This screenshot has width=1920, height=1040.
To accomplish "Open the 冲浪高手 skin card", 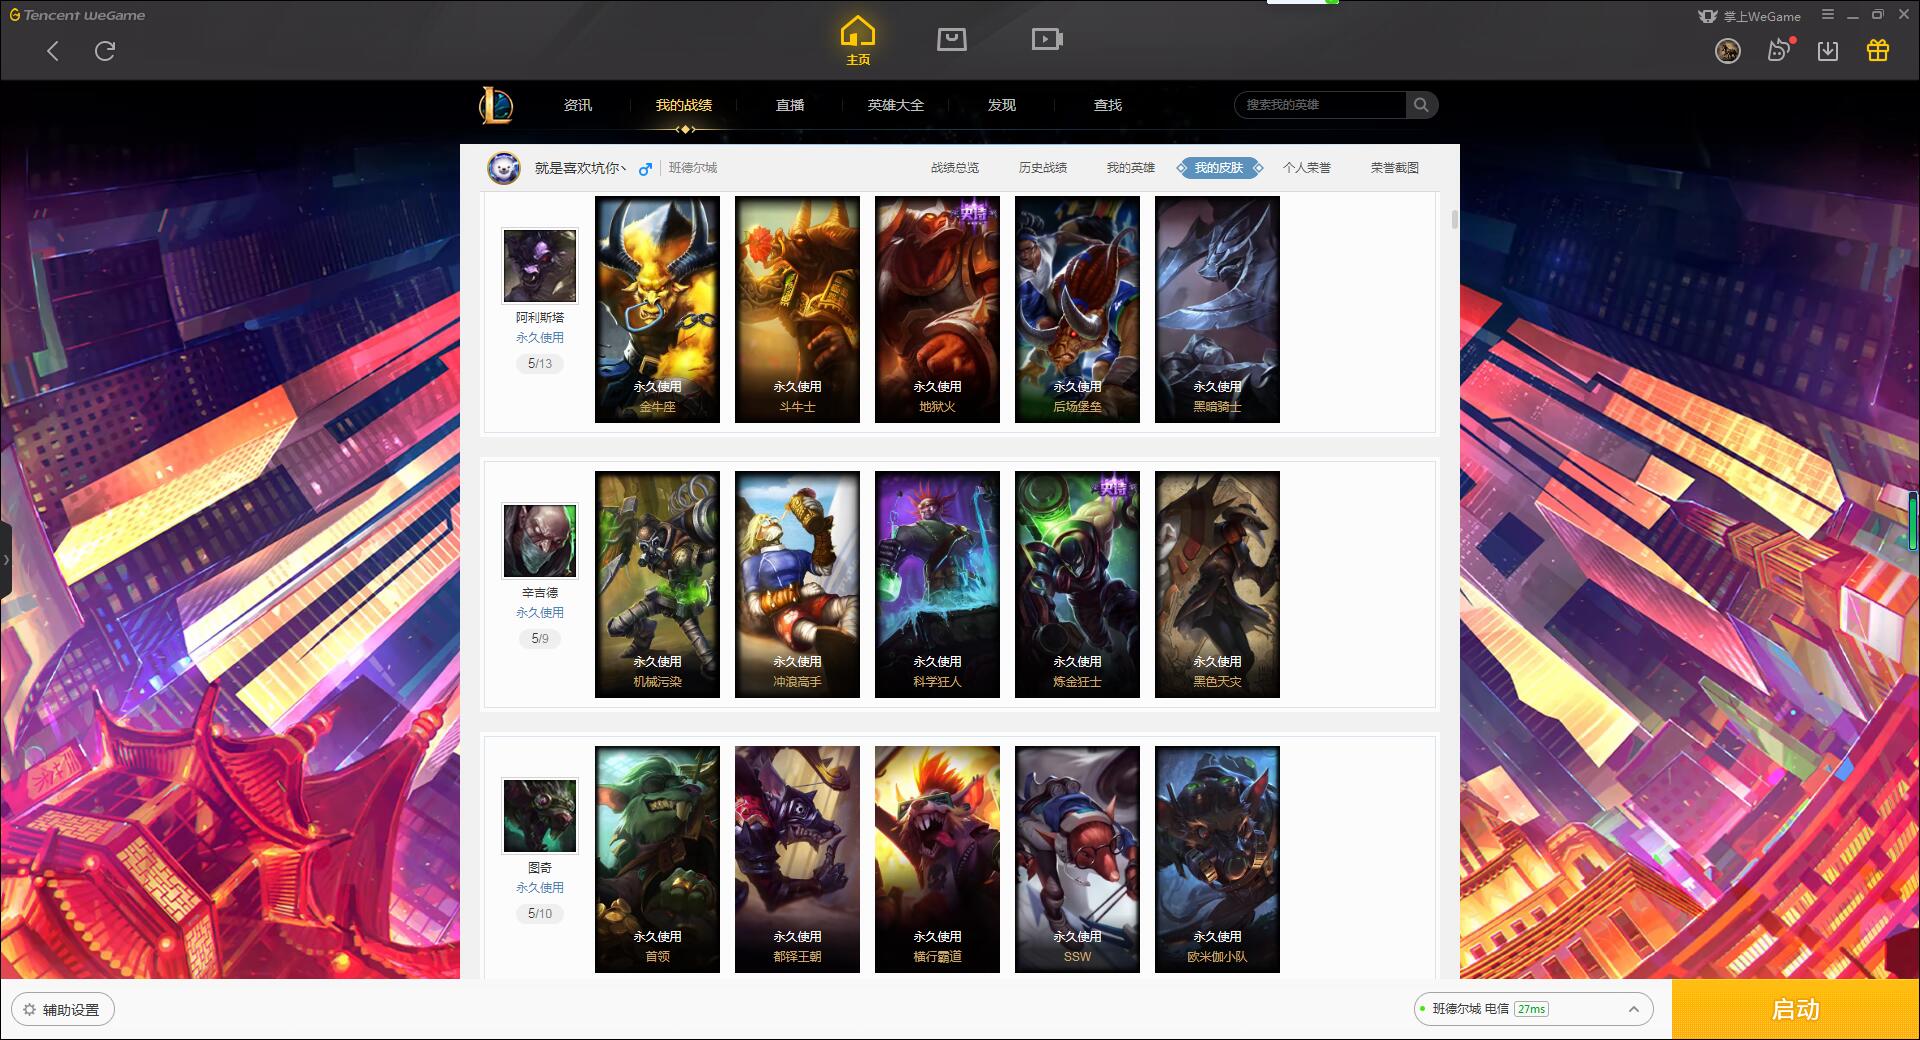I will (797, 584).
